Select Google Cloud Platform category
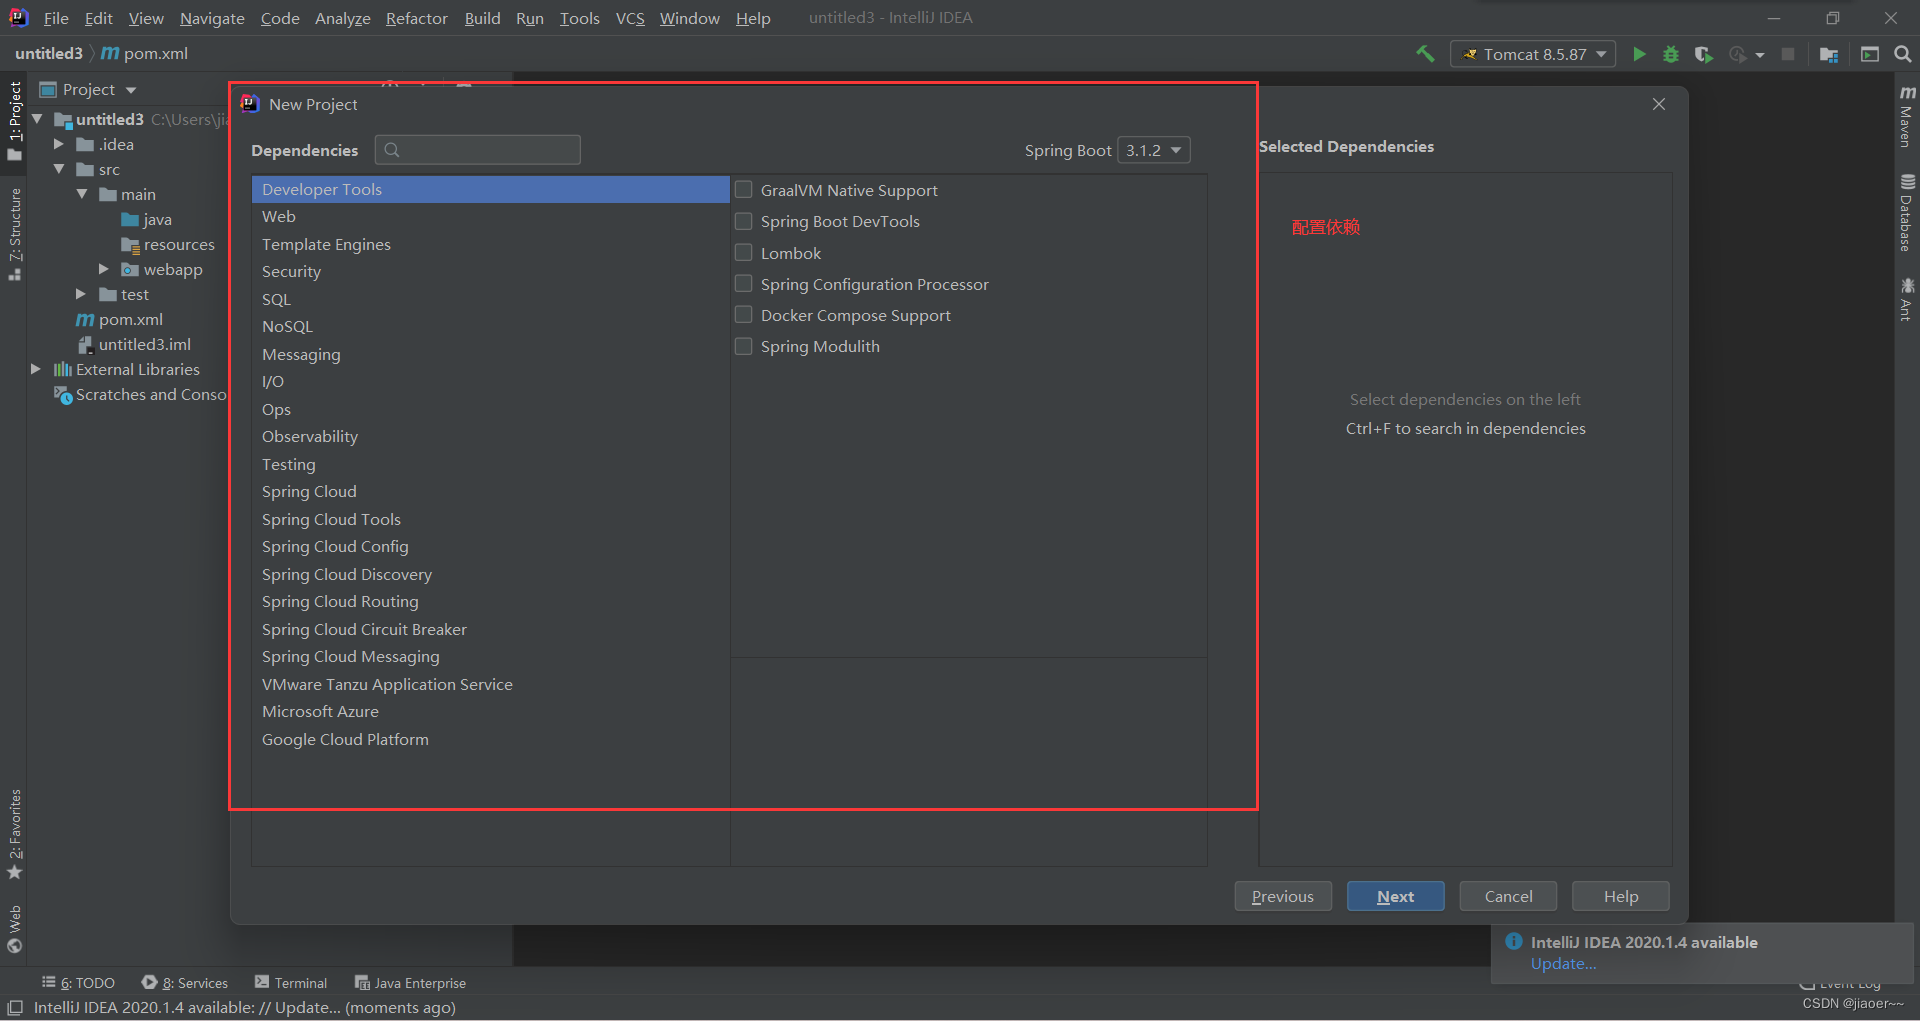1920x1021 pixels. click(x=490, y=739)
